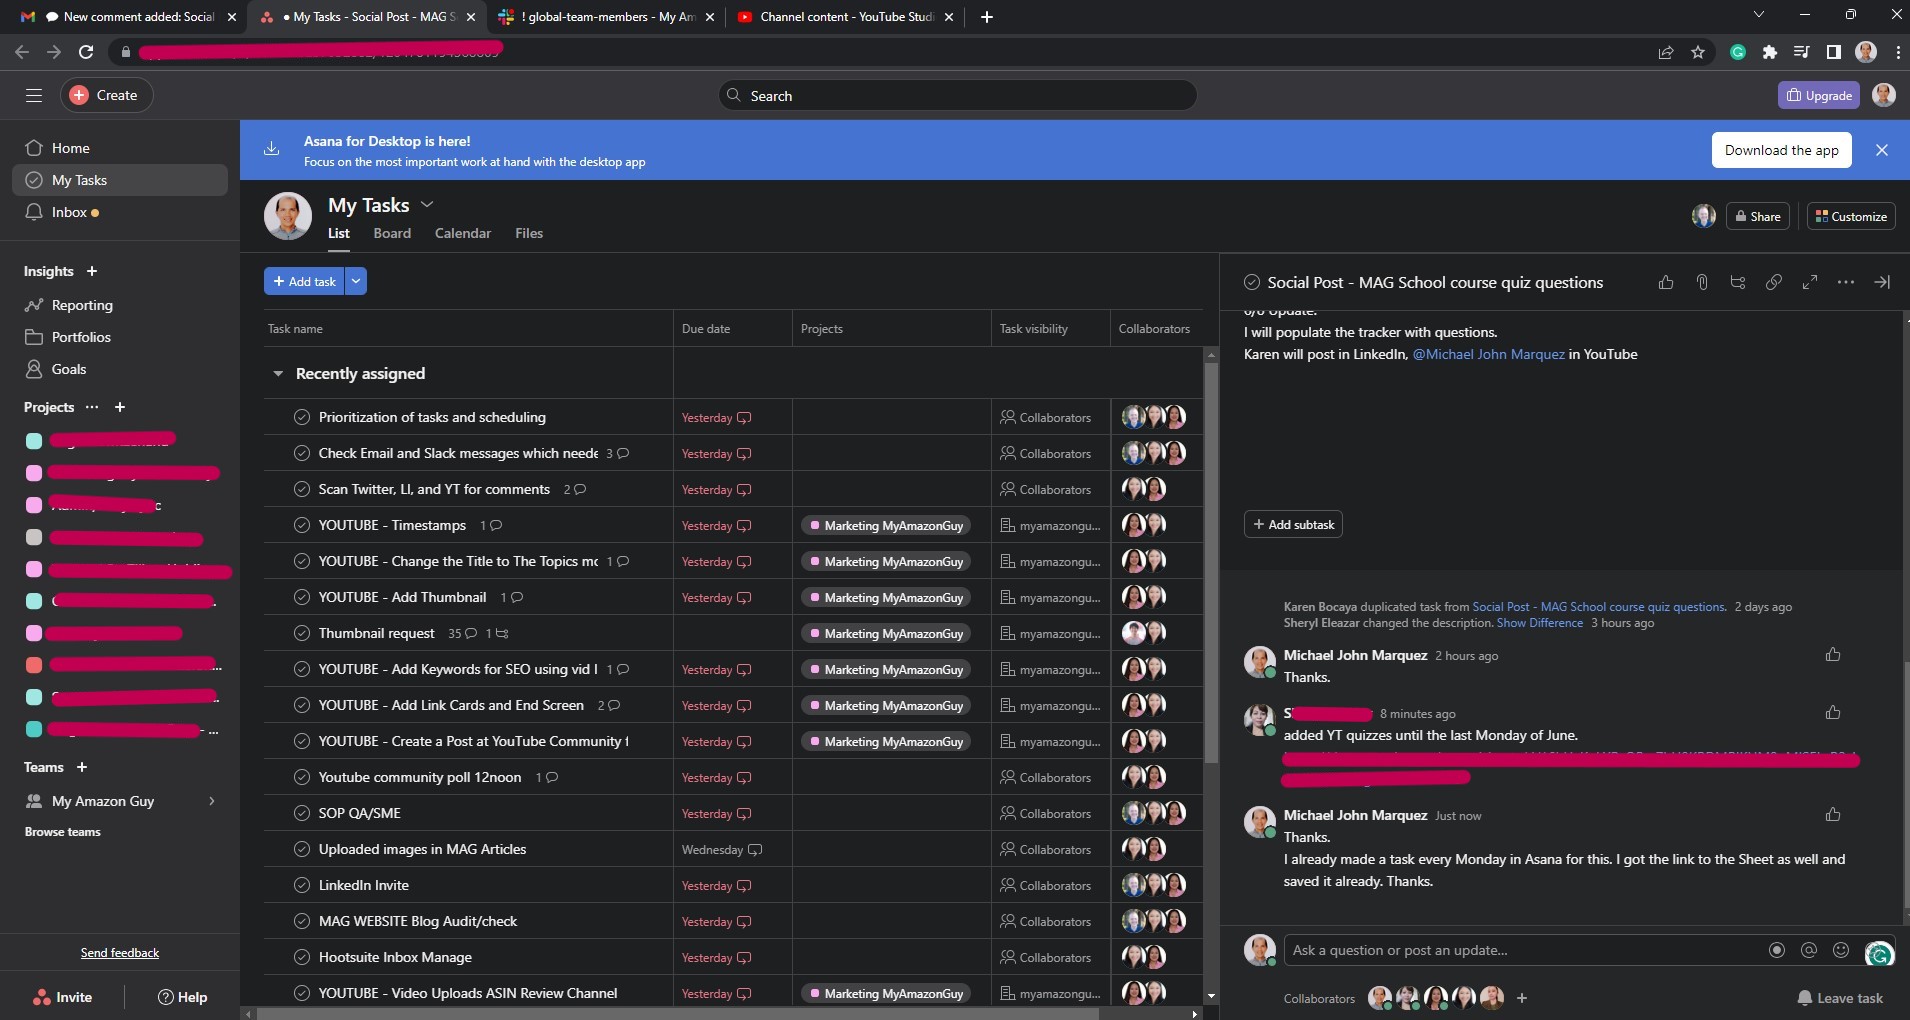Close the task details pane arrow
The image size is (1910, 1020).
tap(1882, 283)
